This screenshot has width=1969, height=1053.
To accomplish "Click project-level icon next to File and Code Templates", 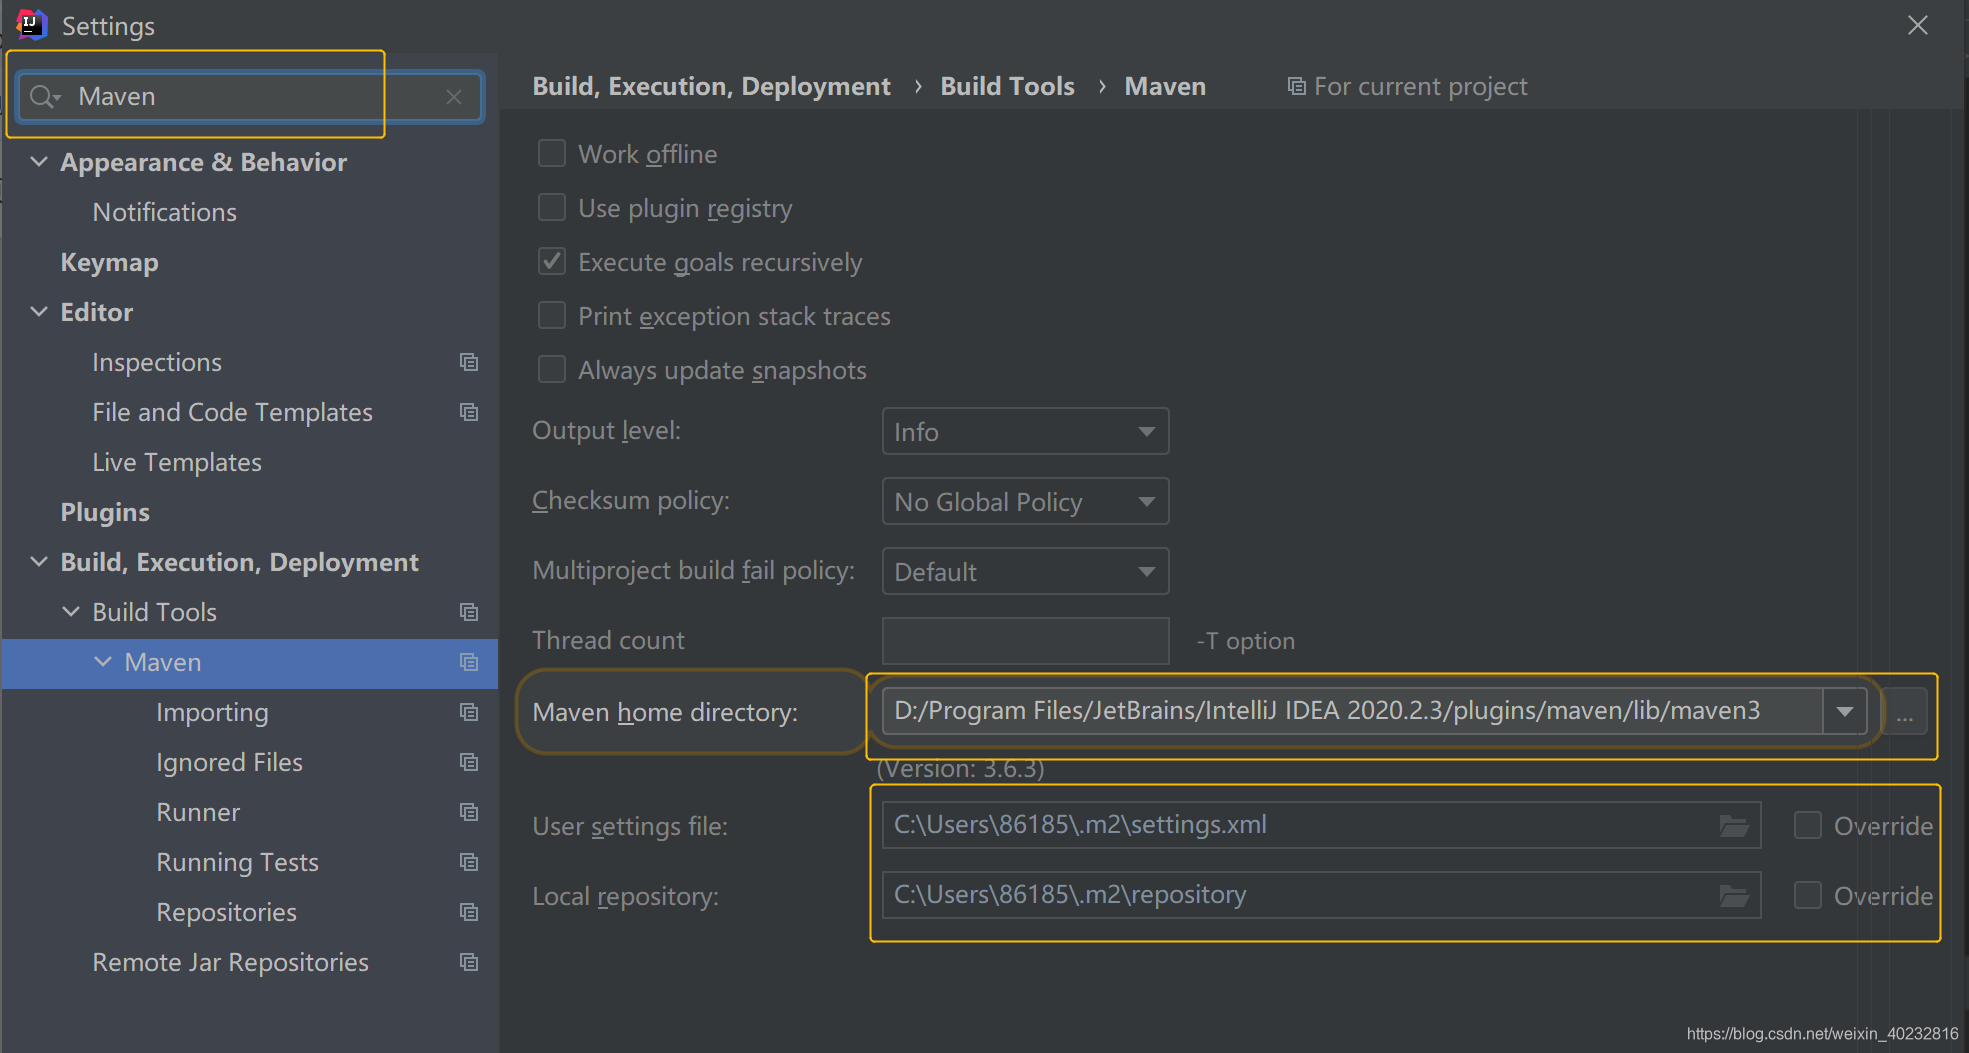I will 469,412.
